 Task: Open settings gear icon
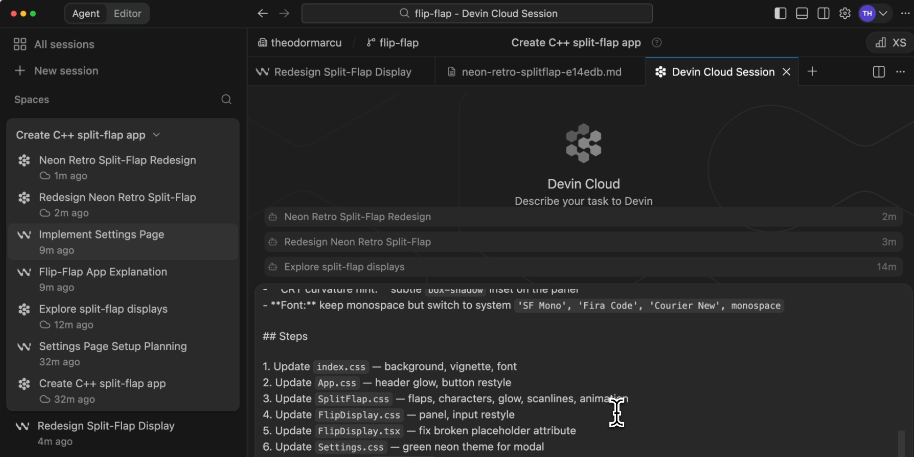tap(845, 13)
